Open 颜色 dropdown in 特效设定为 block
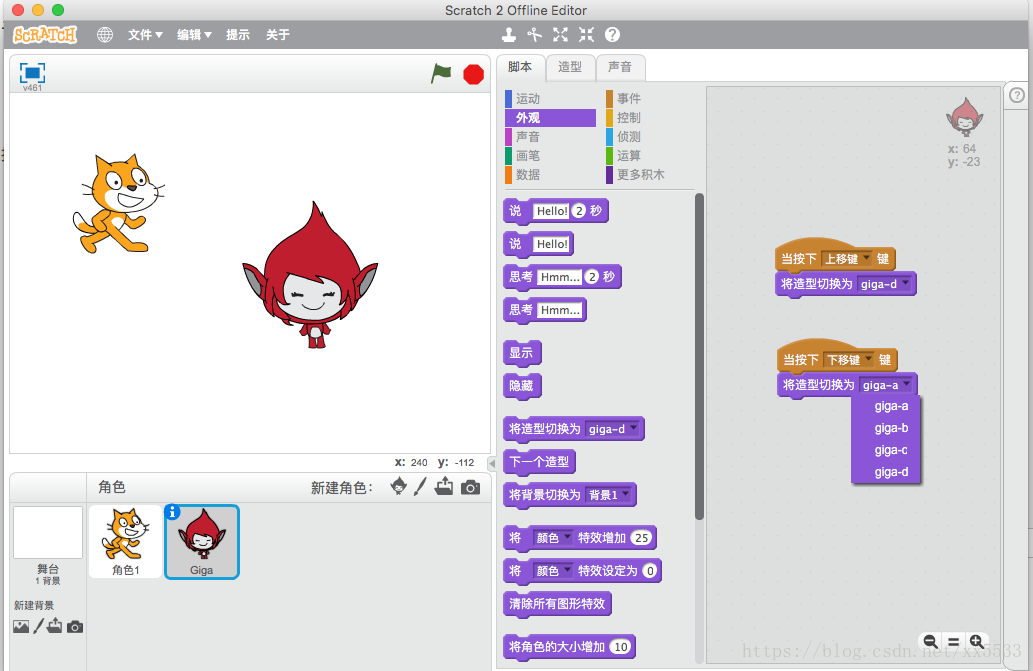Image resolution: width=1033 pixels, height=671 pixels. tap(553, 571)
